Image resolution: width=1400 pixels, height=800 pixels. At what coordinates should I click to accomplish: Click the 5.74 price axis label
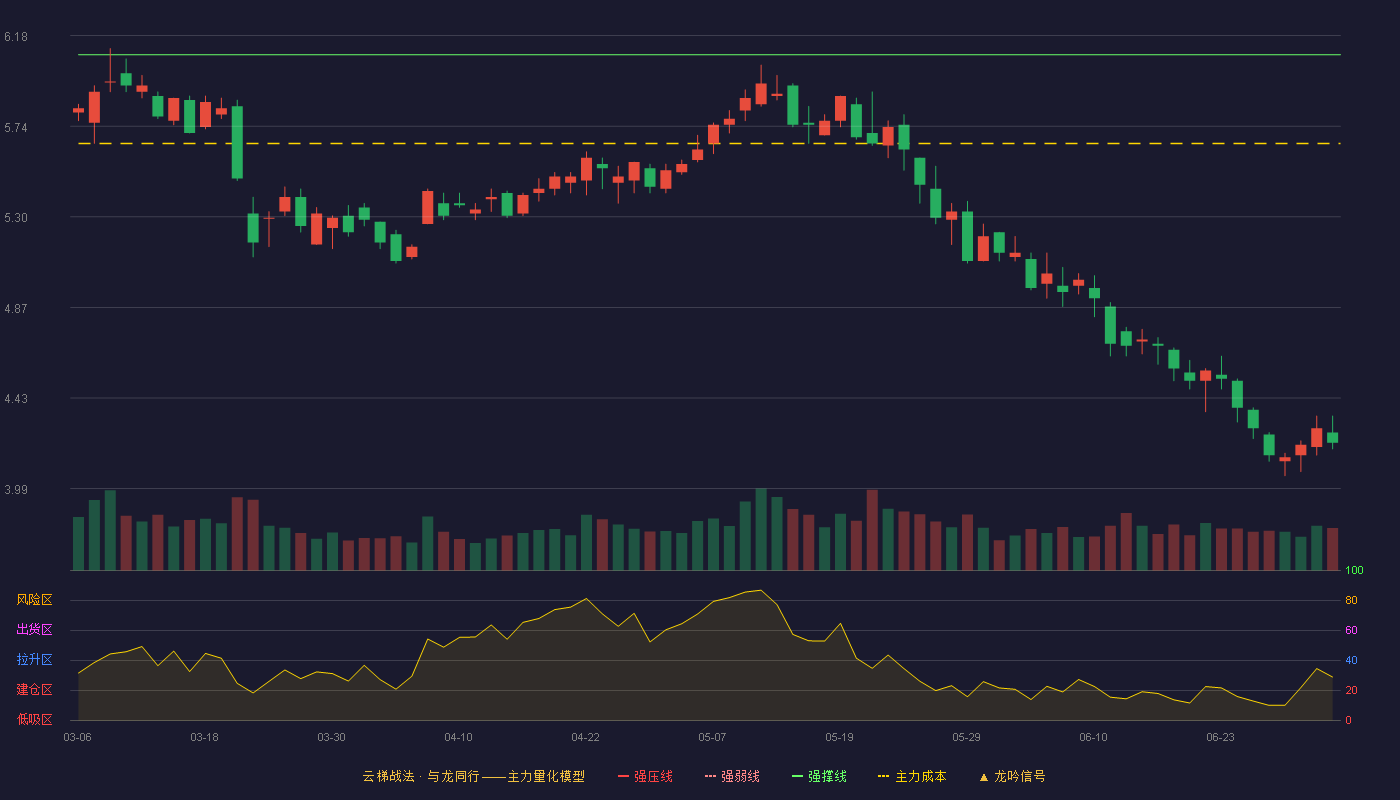16,127
